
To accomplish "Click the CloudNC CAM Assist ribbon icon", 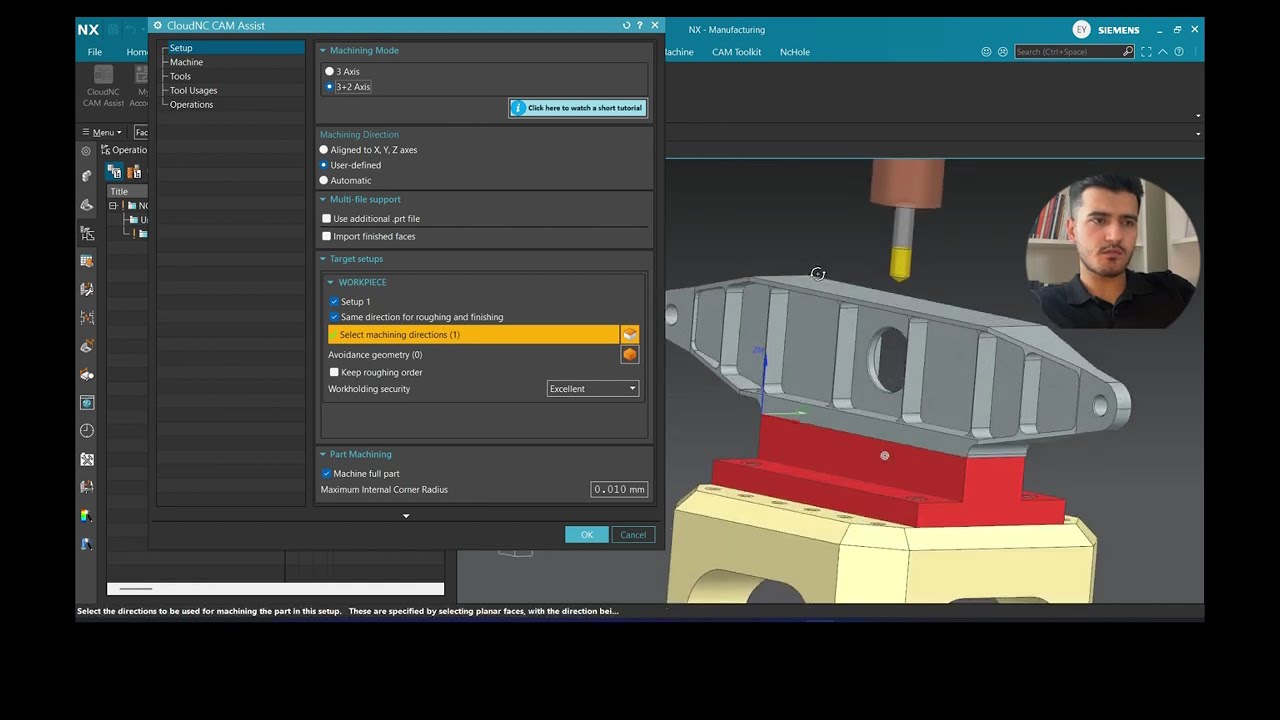I will (x=103, y=75).
